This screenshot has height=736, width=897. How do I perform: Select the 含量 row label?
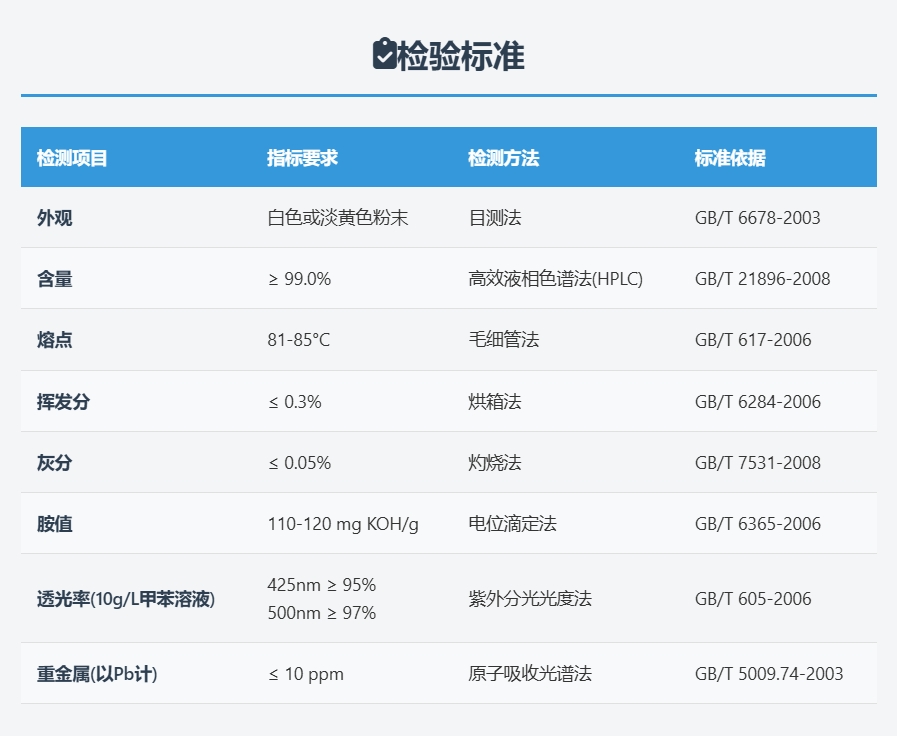pos(54,279)
